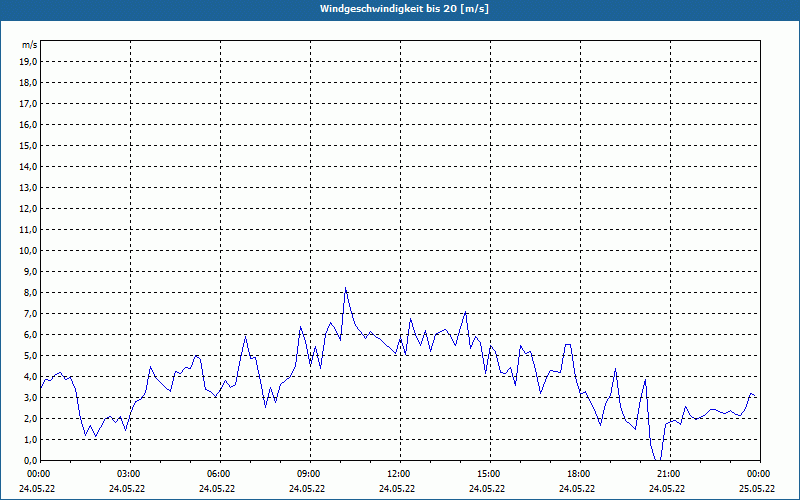Click the '11,0' y-axis label
Image resolution: width=800 pixels, height=500 pixels.
coord(28,230)
